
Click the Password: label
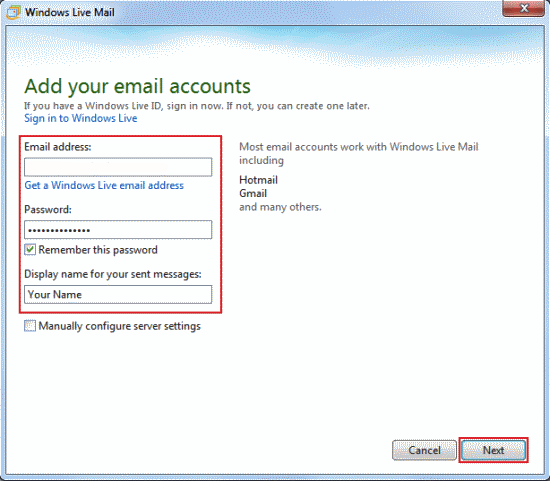[48, 209]
